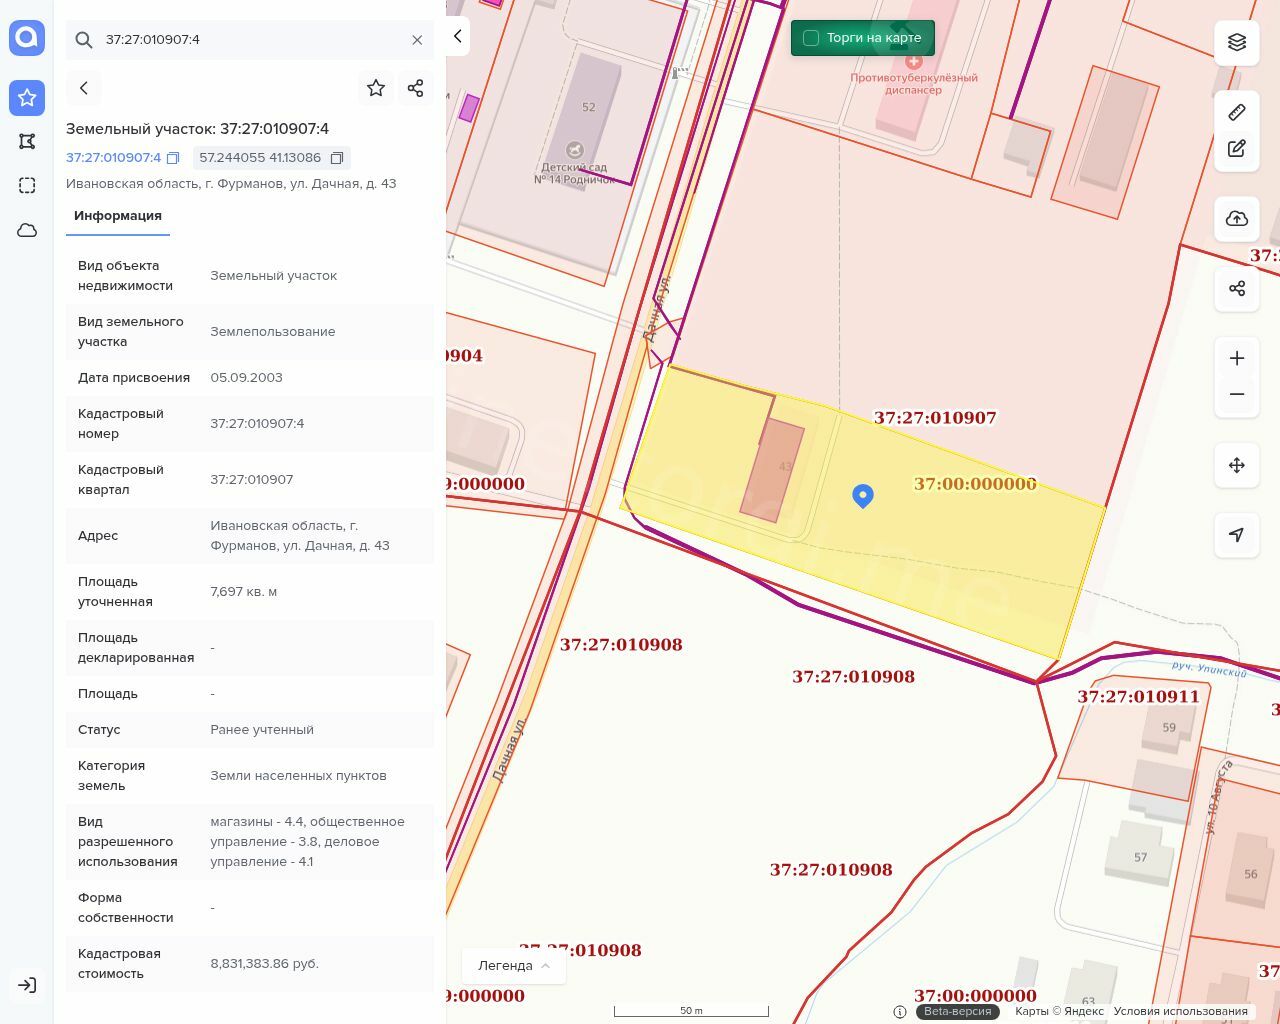
Task: Expand the 'Легенда' legend panel
Action: (x=514, y=965)
